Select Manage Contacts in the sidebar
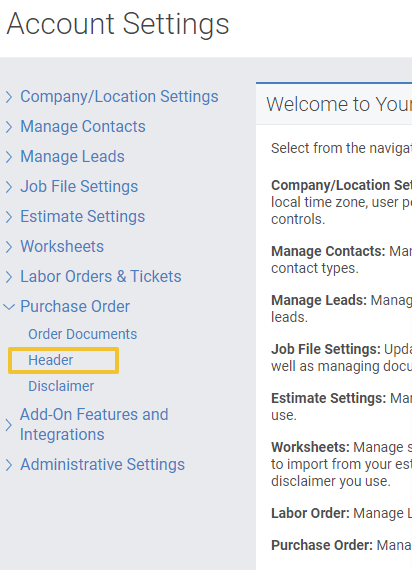This screenshot has height=570, width=412. (83, 127)
